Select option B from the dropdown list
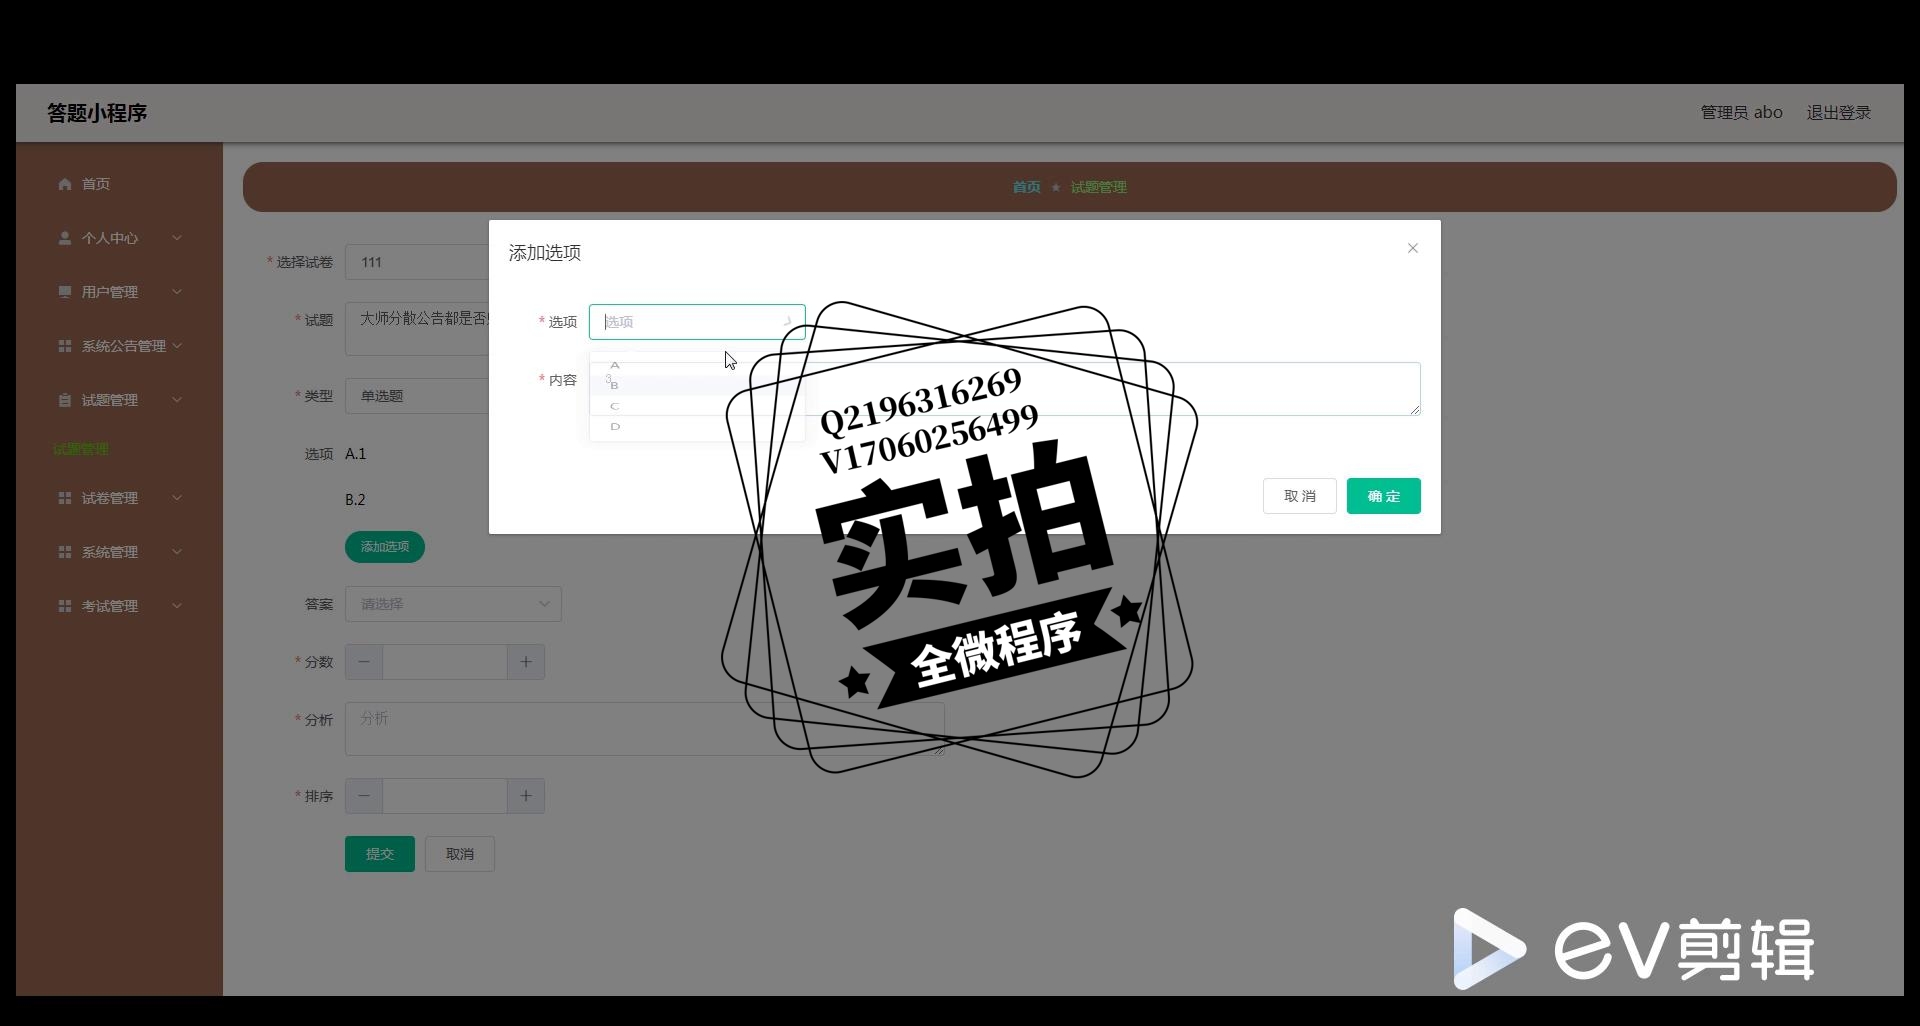Screen dimensions: 1920x1026 [x=697, y=385]
